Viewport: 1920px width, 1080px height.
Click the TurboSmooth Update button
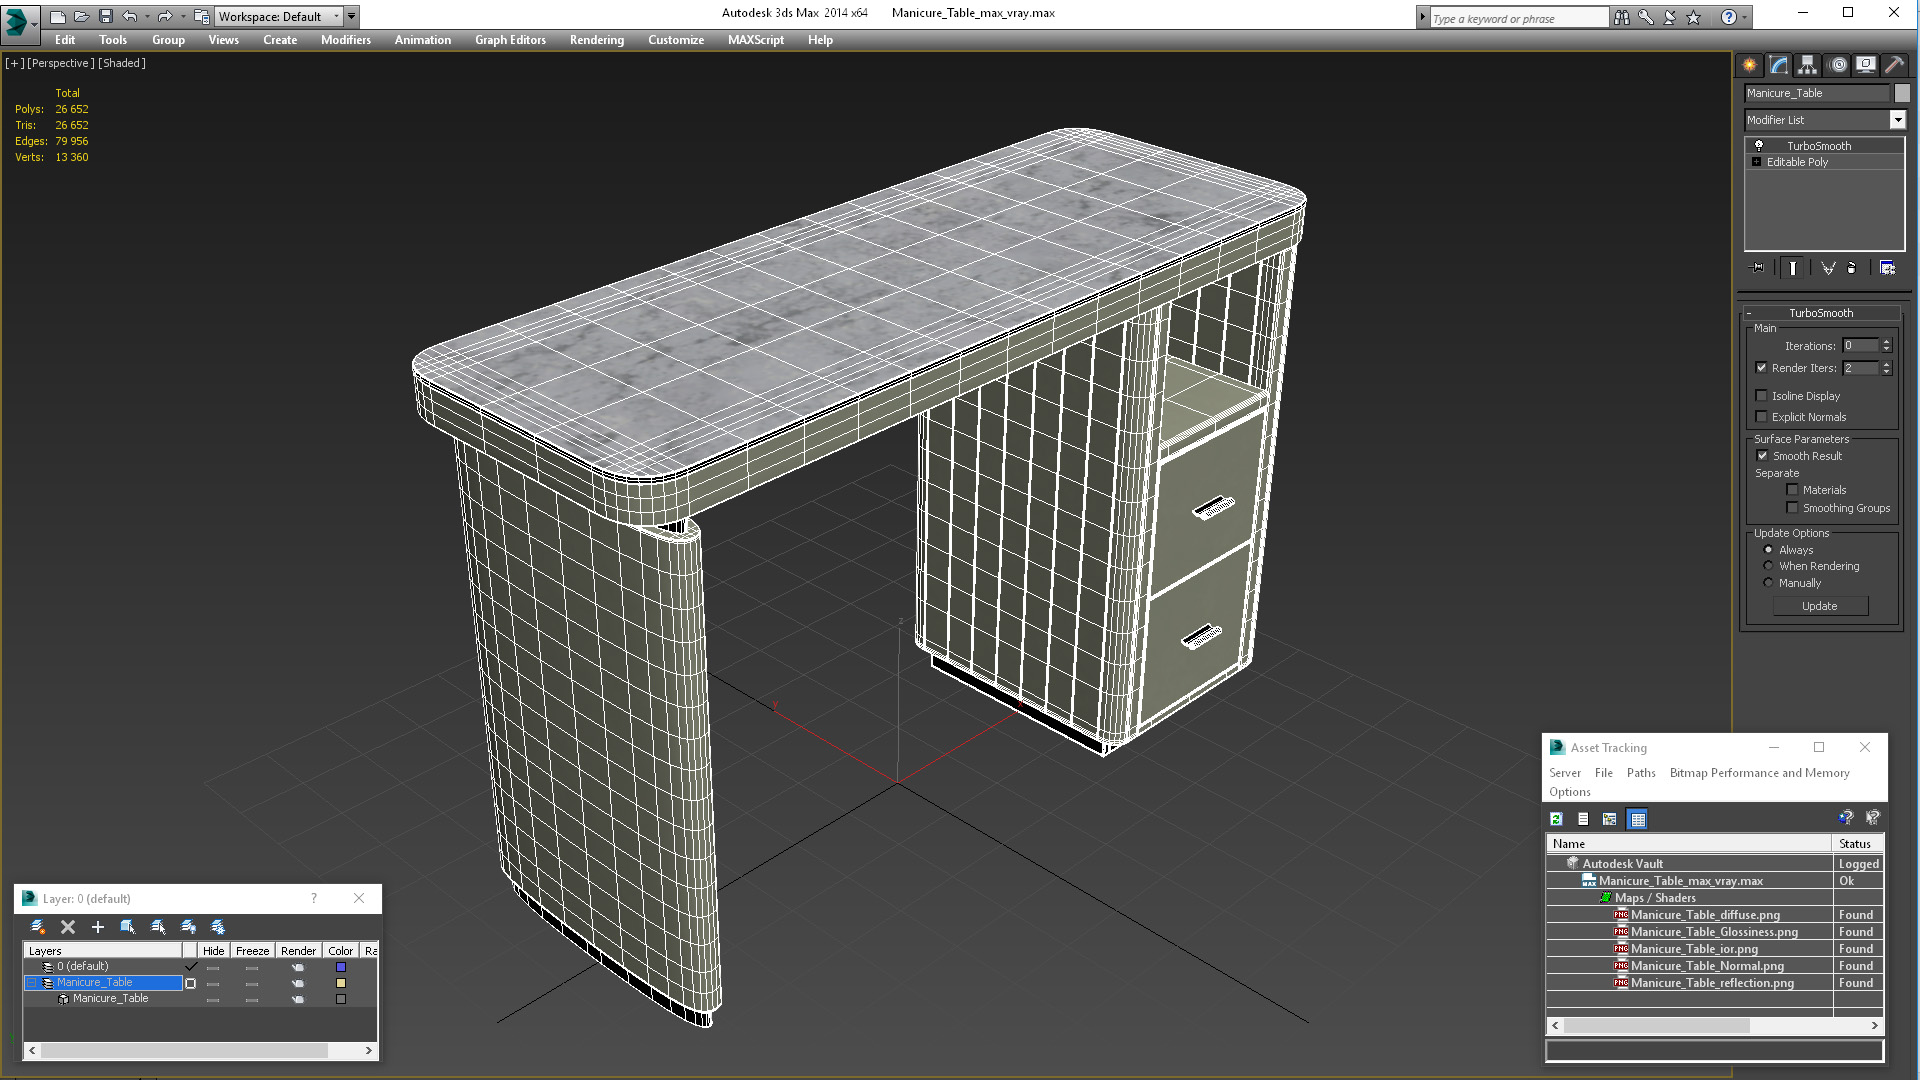(1819, 606)
